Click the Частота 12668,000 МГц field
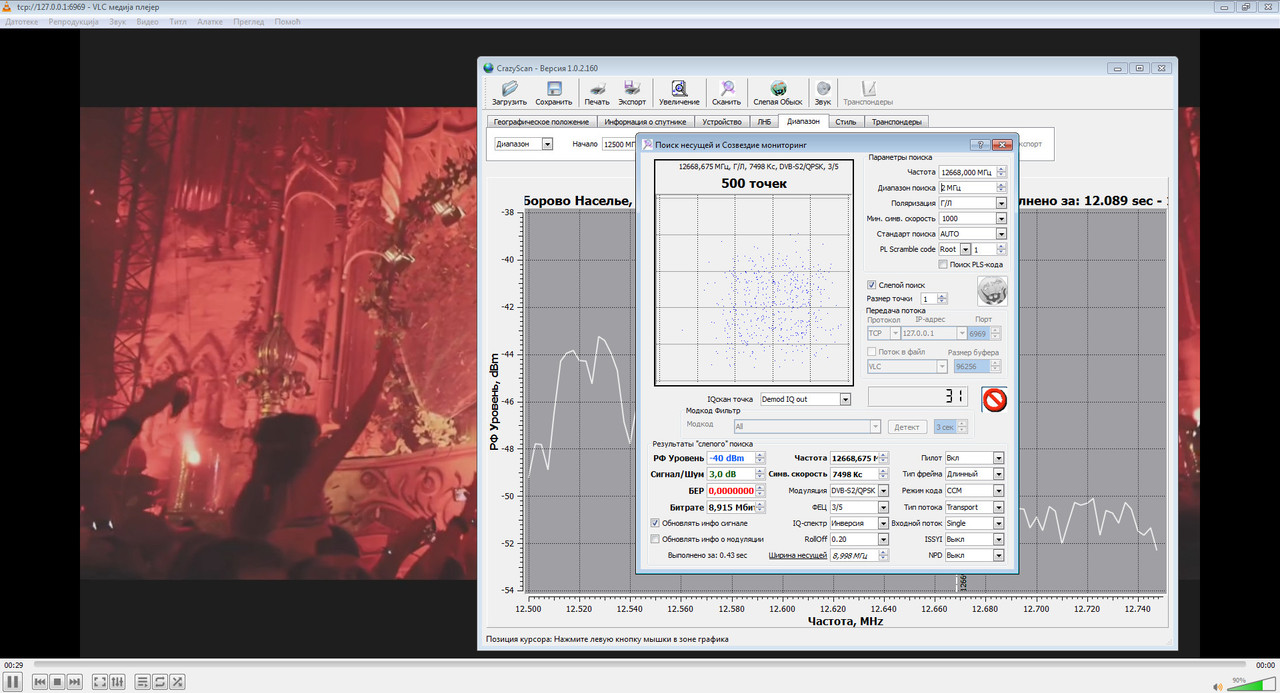The image size is (1280, 693). tap(967, 172)
